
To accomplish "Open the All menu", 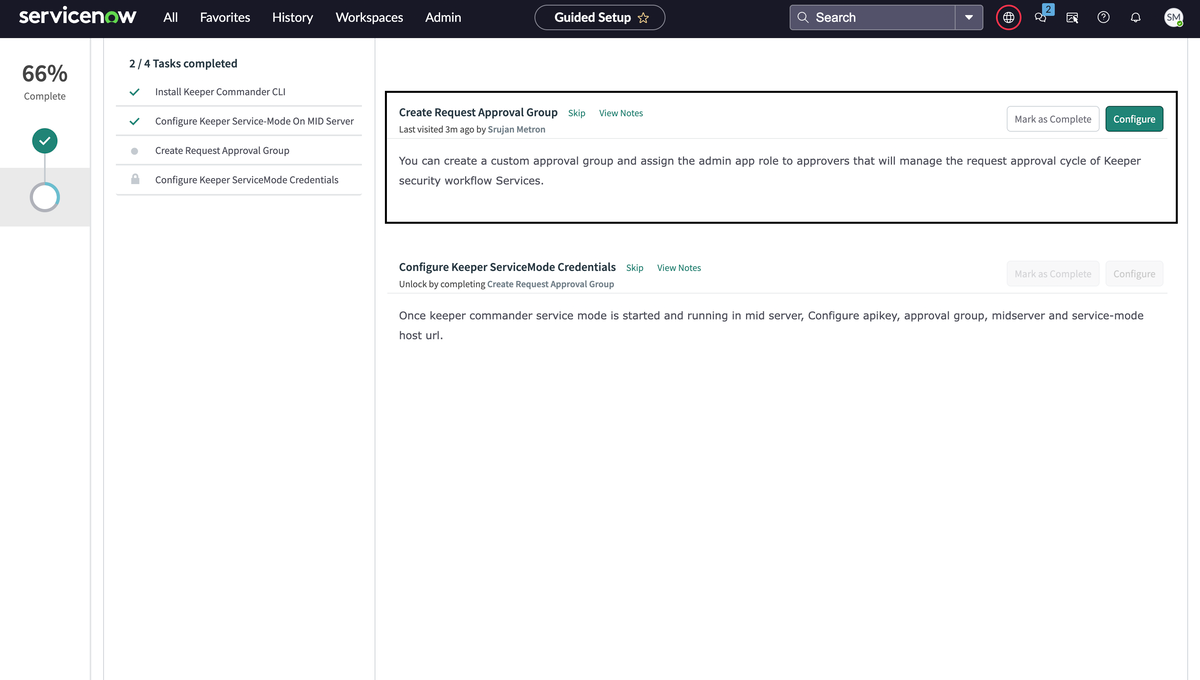I will (170, 17).
